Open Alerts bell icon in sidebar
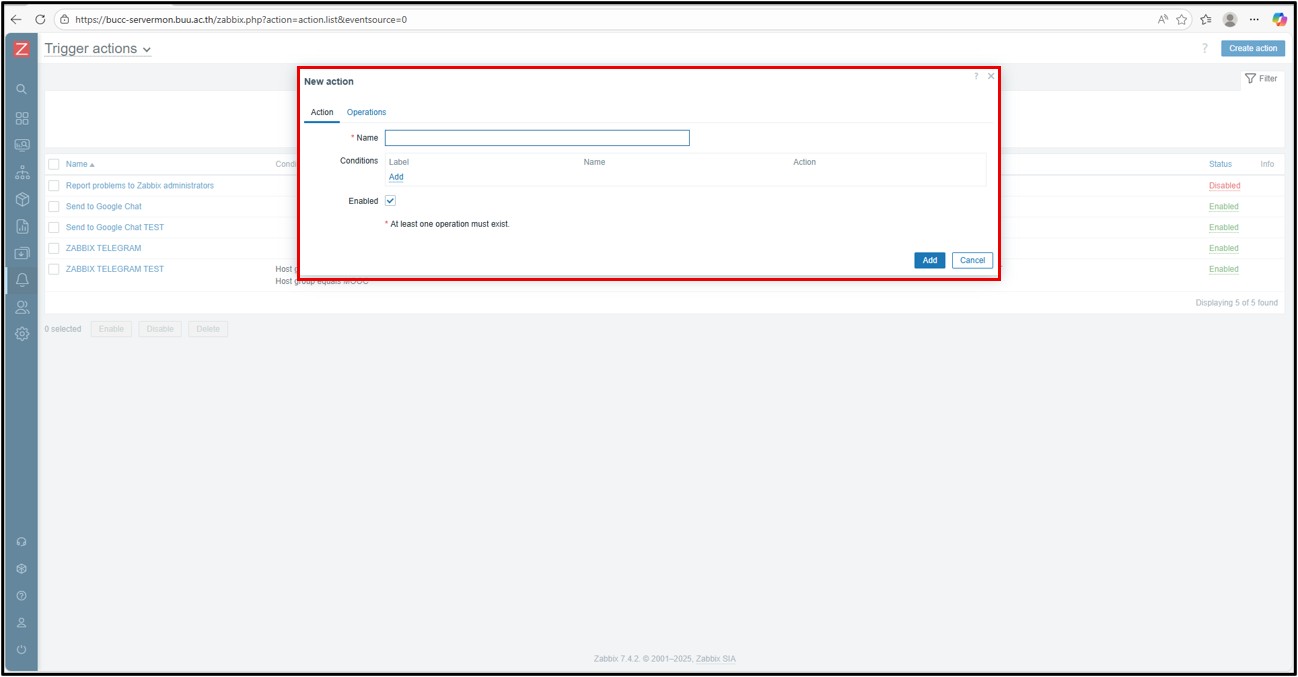The image size is (1298, 677). (x=22, y=280)
